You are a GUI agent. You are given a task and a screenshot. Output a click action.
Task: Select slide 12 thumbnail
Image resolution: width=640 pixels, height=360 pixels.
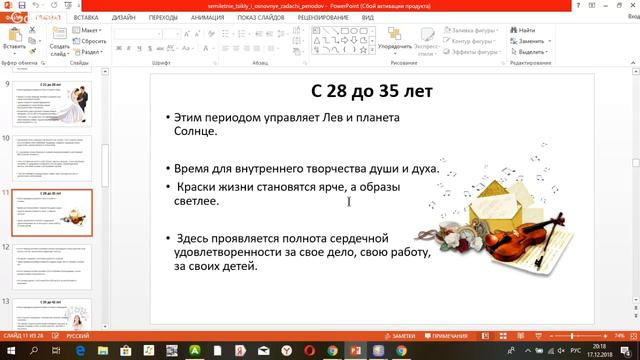click(52, 267)
